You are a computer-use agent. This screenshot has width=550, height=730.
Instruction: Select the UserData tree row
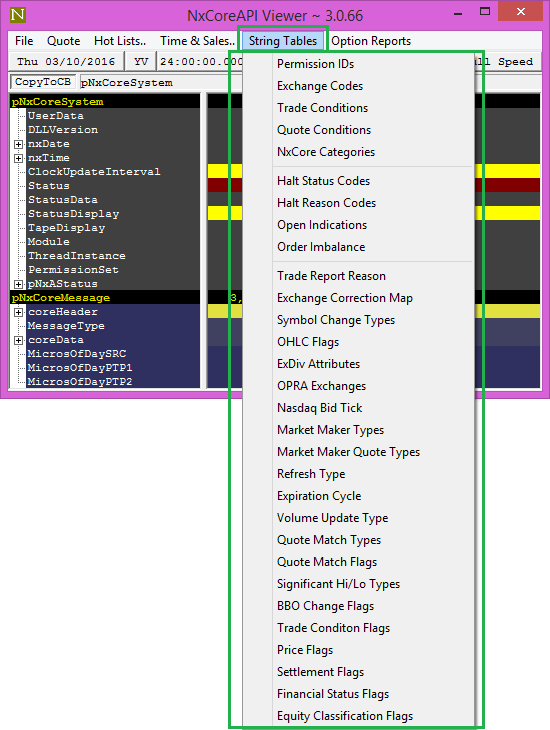click(x=55, y=115)
